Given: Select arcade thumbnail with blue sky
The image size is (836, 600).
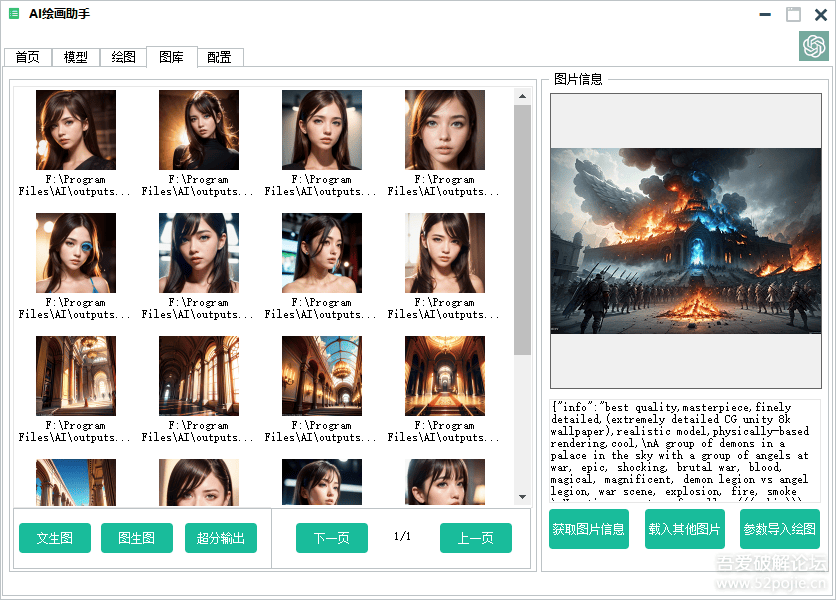Looking at the screenshot, I should point(76,482).
